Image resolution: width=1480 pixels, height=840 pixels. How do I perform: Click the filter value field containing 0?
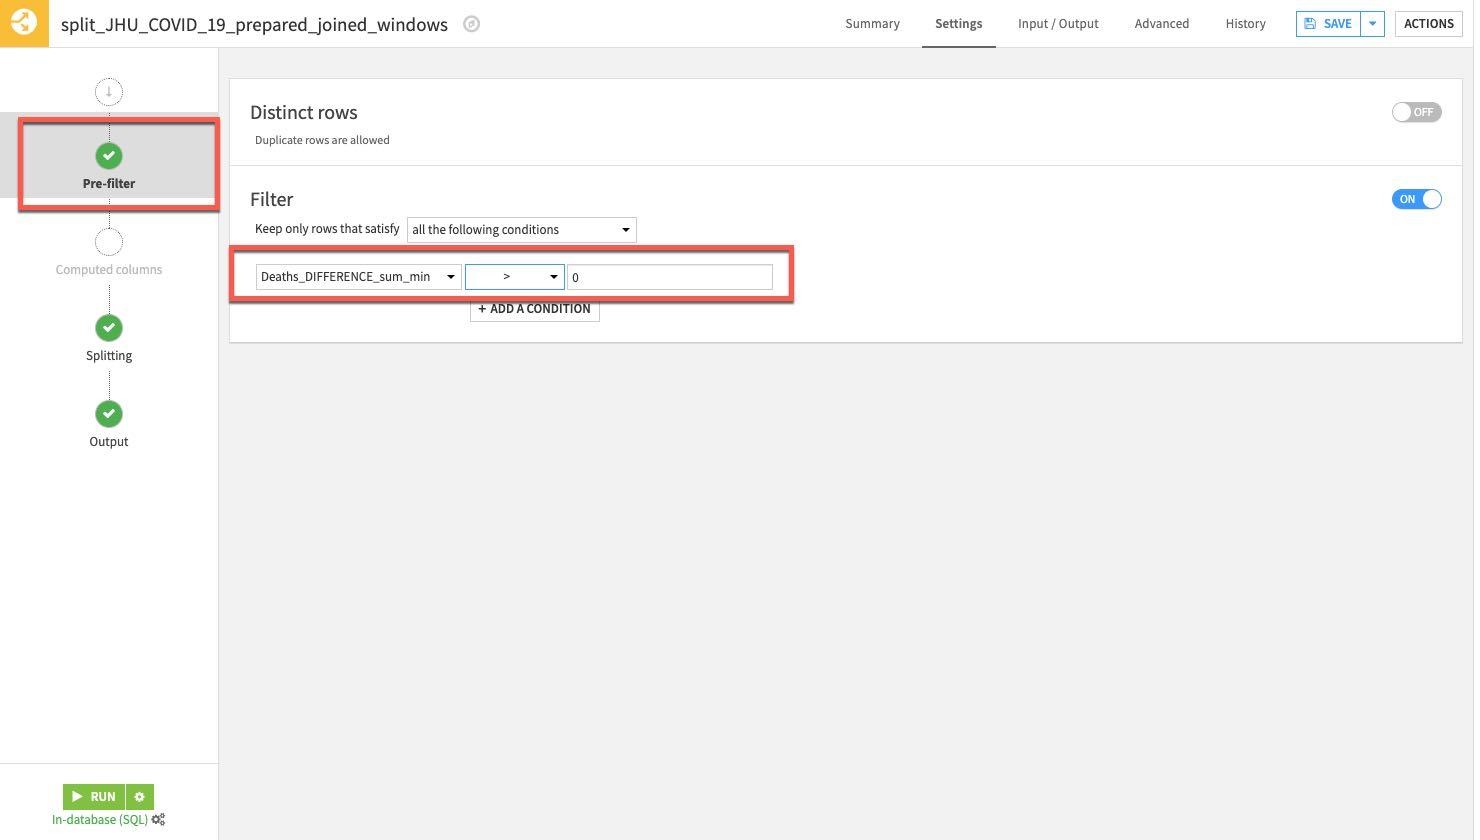pyautogui.click(x=669, y=277)
